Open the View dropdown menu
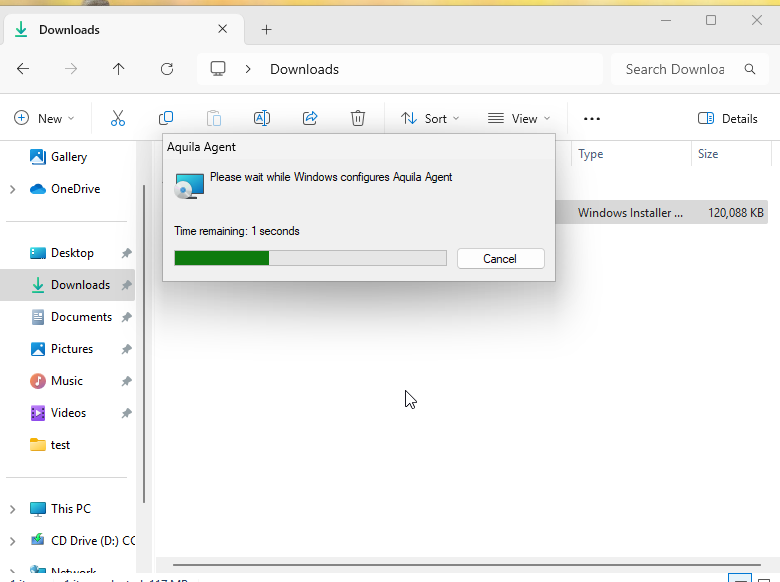This screenshot has width=780, height=582. (519, 118)
